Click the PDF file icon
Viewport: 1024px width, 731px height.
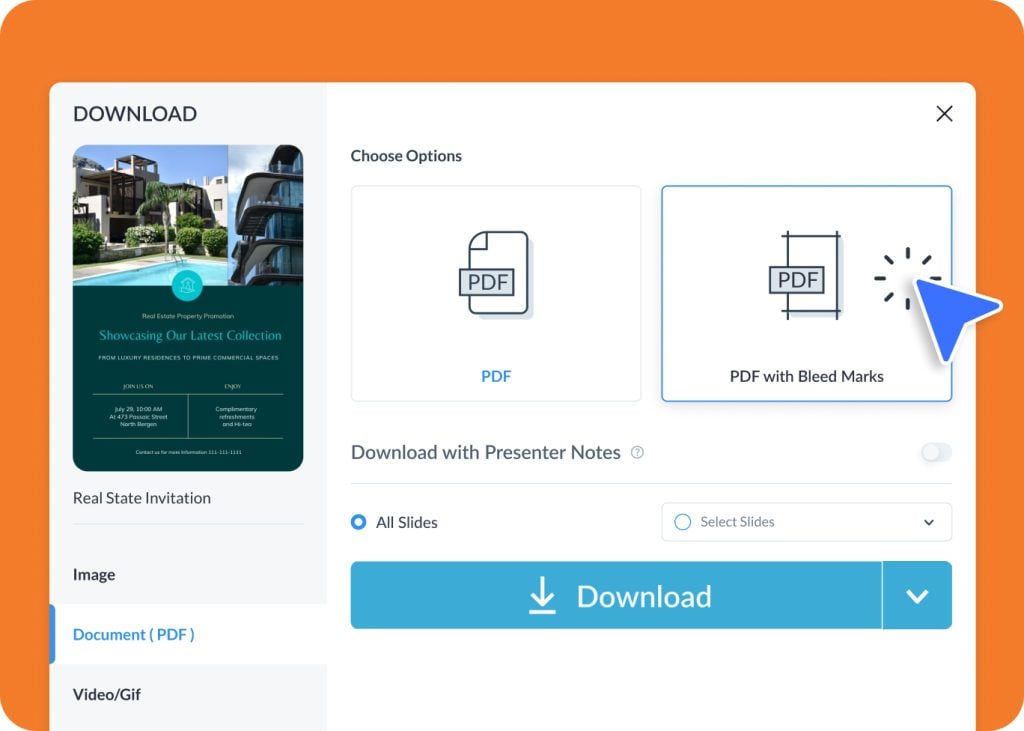[496, 277]
